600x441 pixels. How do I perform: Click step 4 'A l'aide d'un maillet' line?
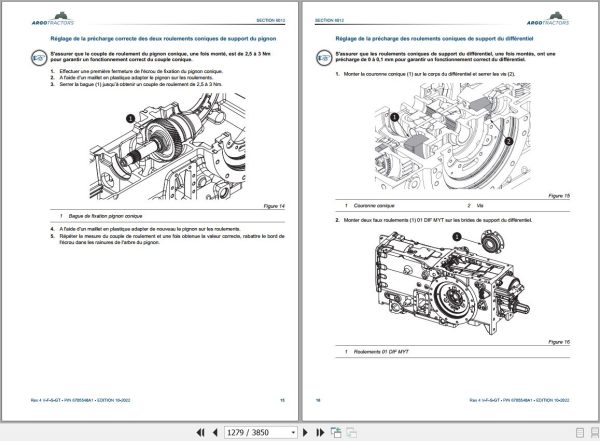(x=146, y=229)
